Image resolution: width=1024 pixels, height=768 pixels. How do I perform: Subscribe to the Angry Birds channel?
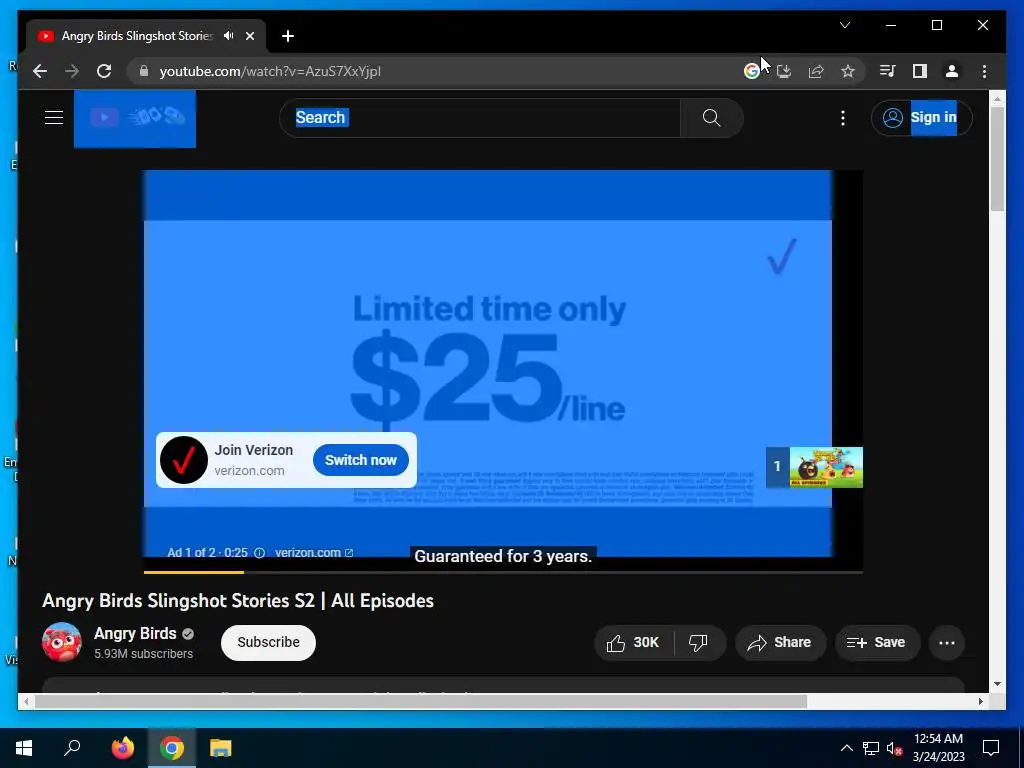(x=268, y=643)
